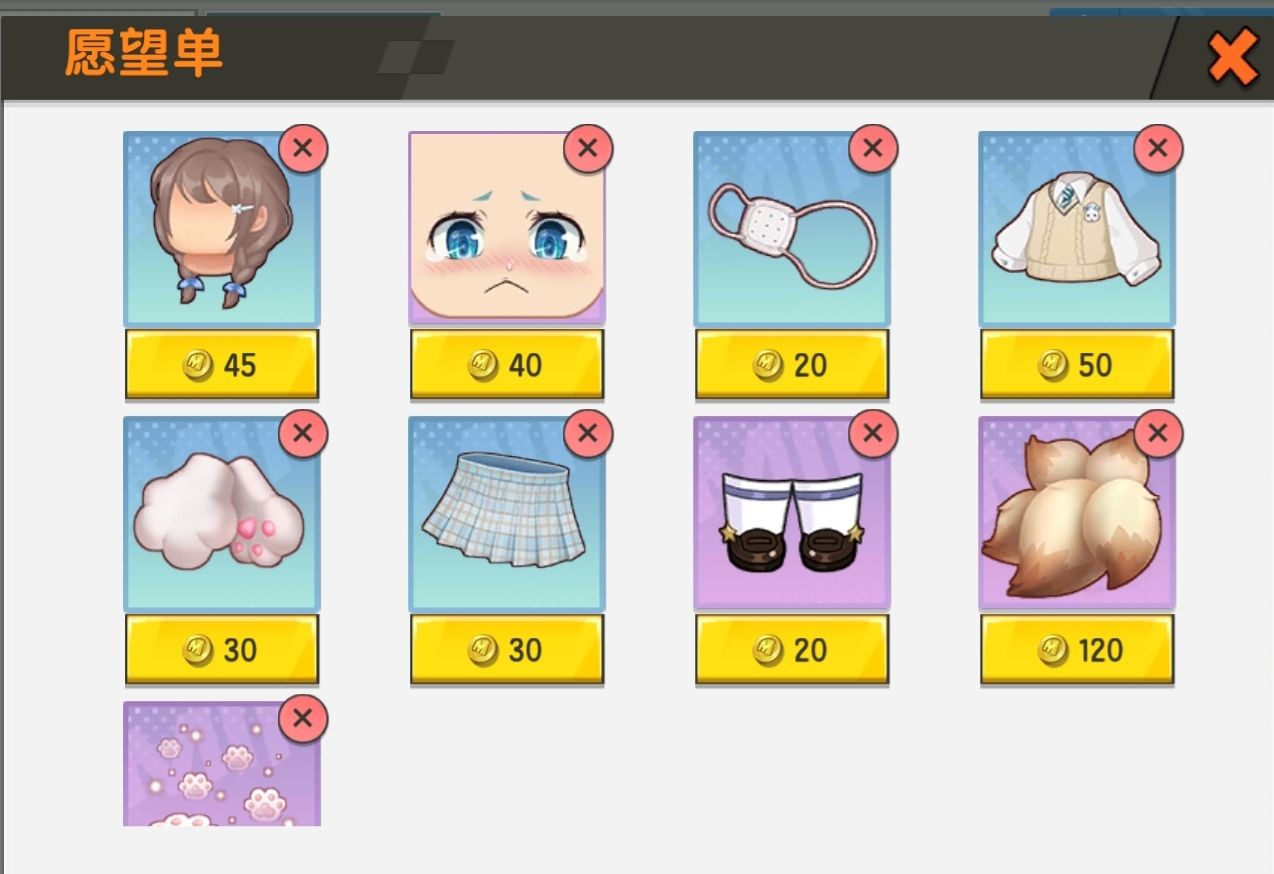Buy the fox tails for 120 coins
This screenshot has height=874, width=1274.
1076,650
